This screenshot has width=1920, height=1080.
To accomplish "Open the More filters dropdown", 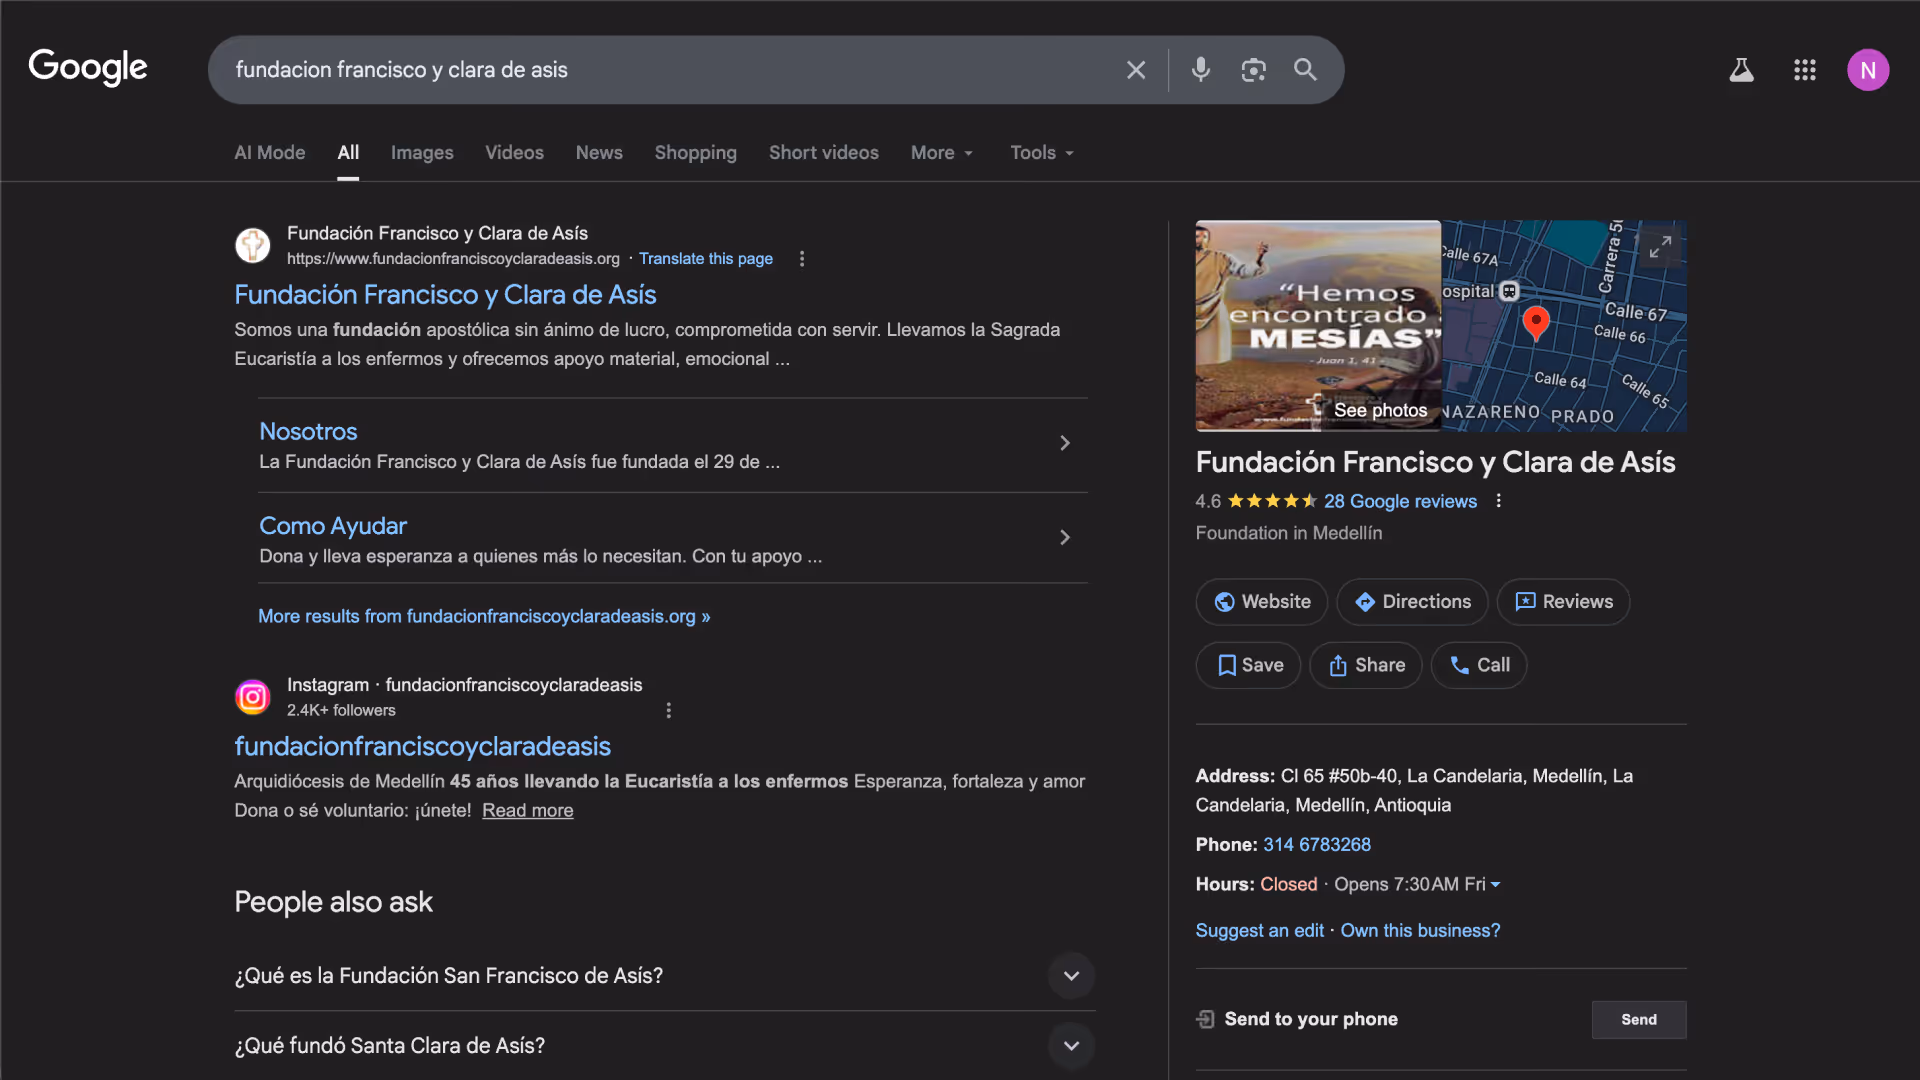I will pyautogui.click(x=942, y=153).
